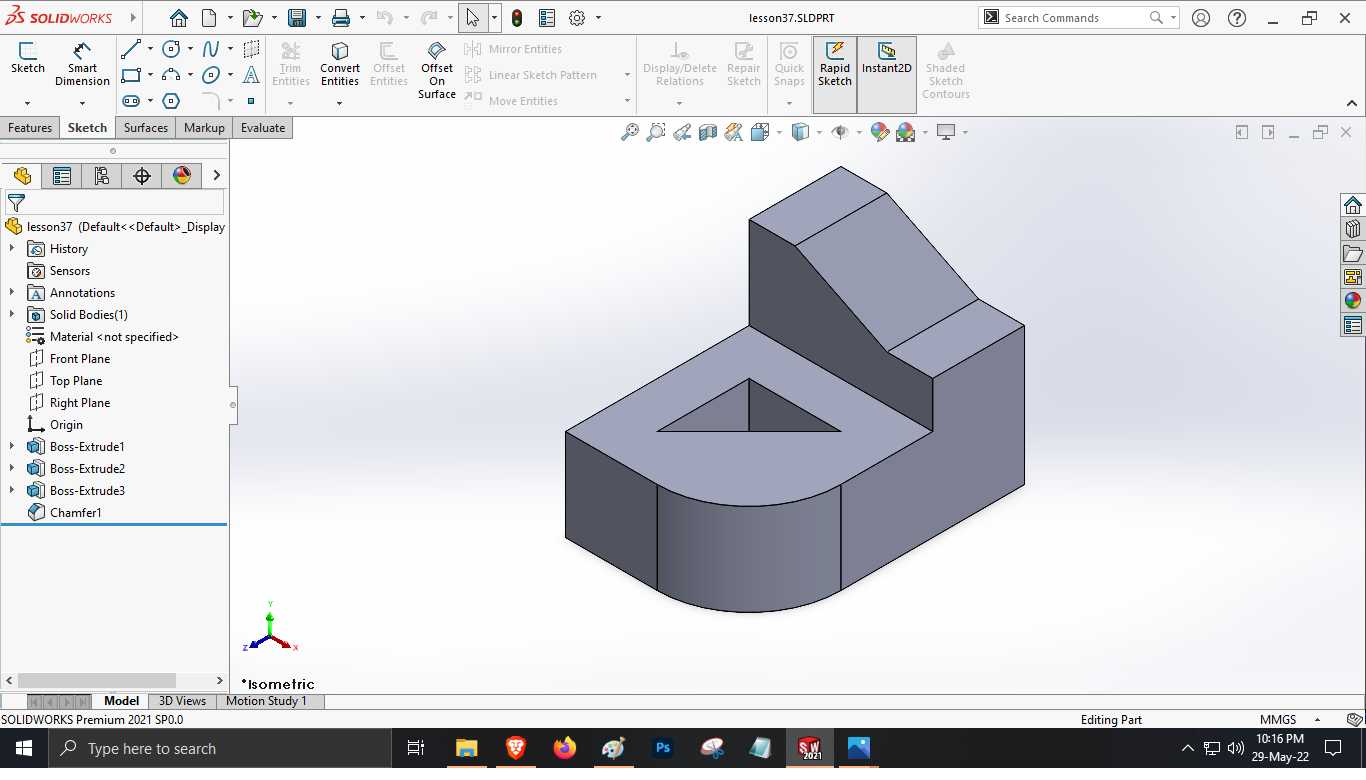Select the Circle sketch tool
Screen dimensions: 1366x780
(x=171, y=49)
